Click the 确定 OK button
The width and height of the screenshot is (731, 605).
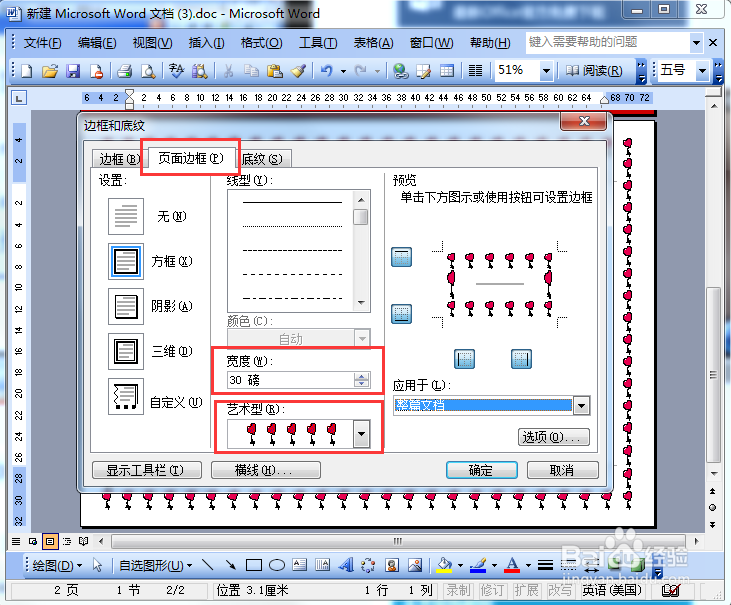[482, 470]
